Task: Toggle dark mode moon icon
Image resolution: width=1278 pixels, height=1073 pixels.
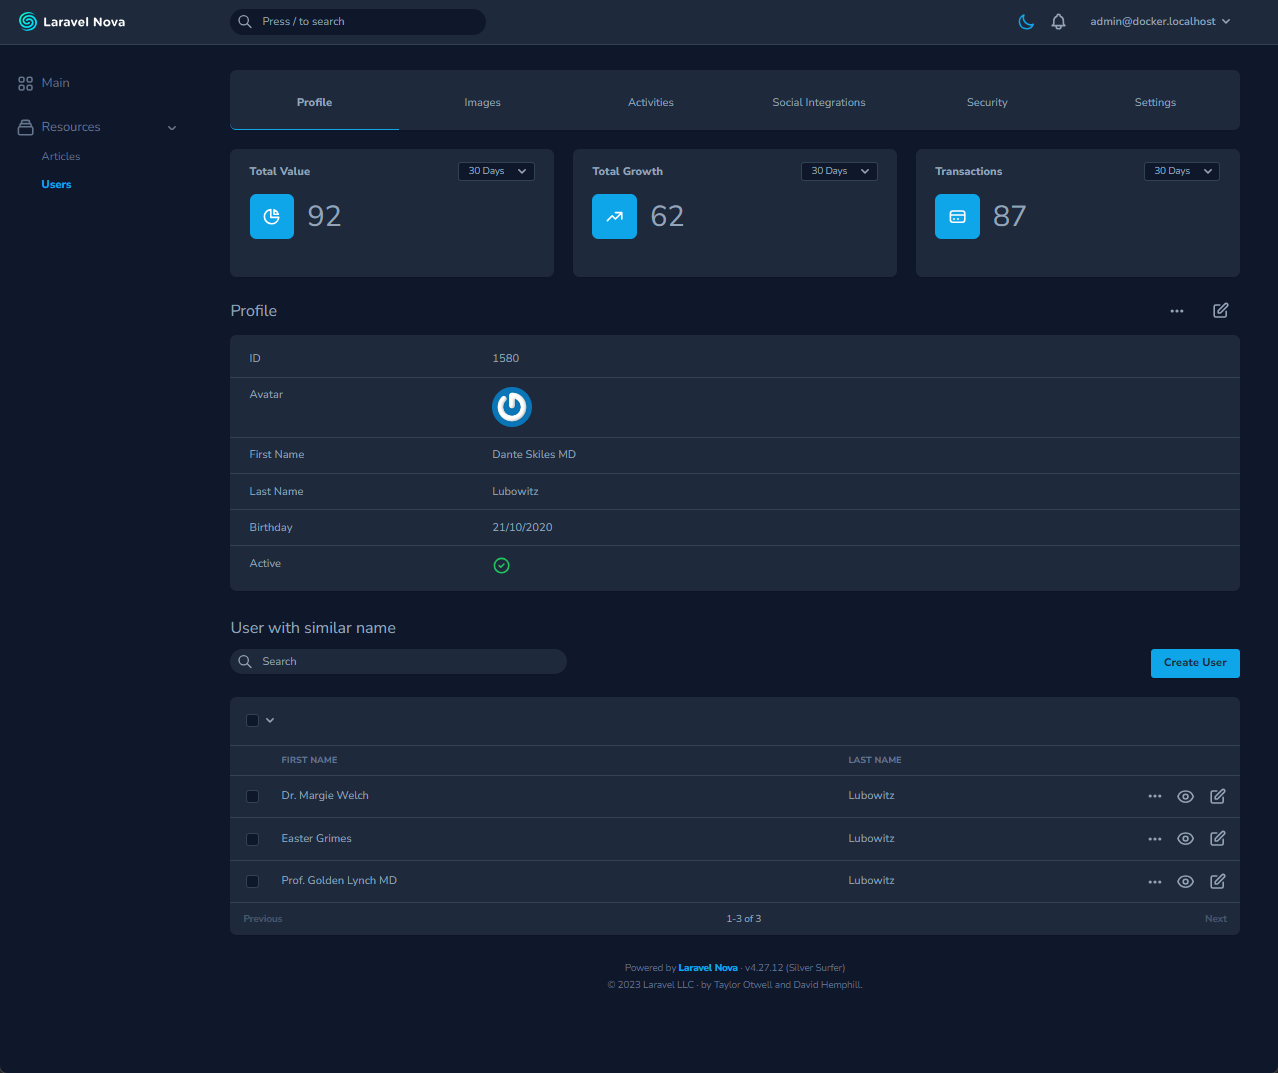Action: 1026,22
